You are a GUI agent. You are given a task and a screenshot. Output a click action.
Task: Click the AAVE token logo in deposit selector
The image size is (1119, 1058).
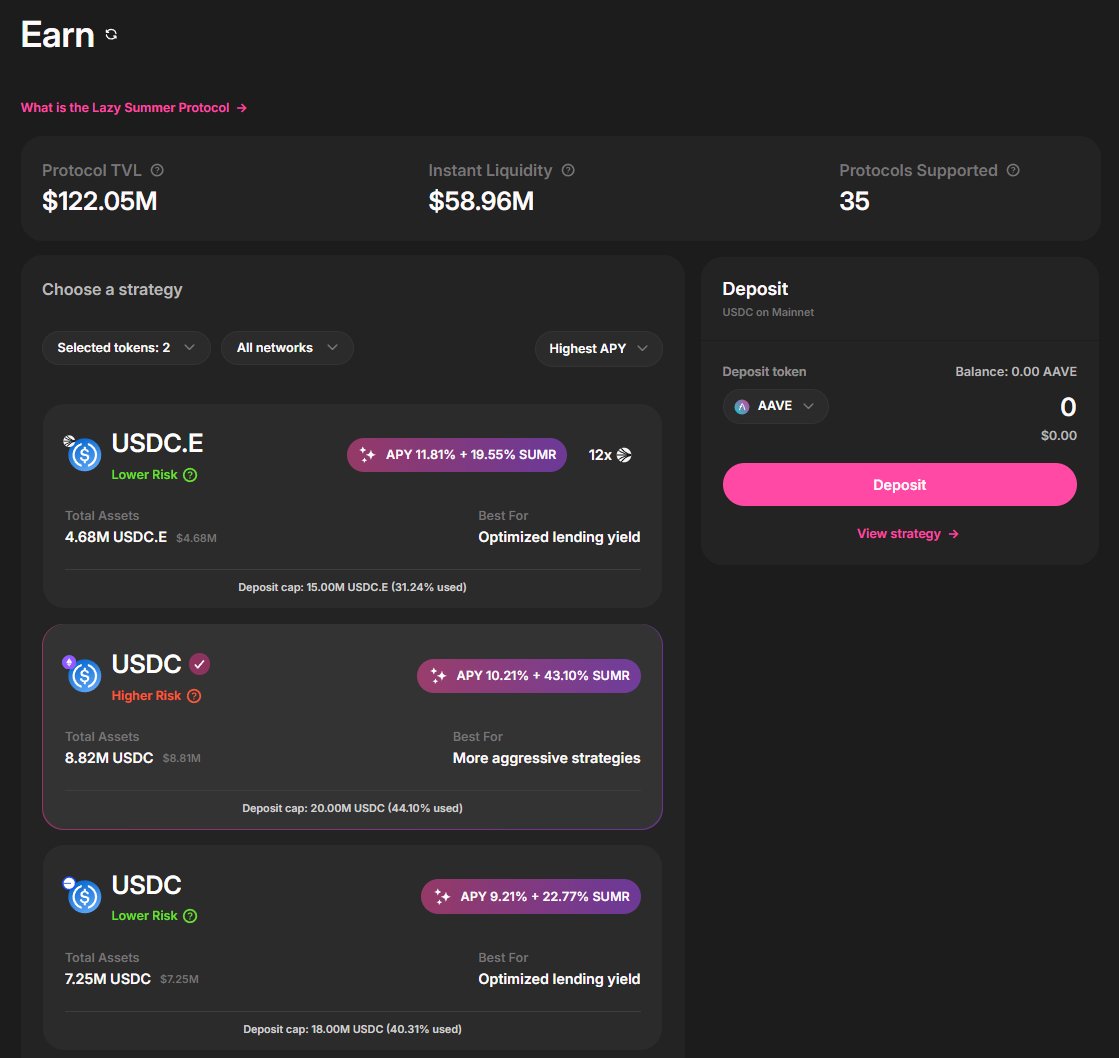[742, 407]
